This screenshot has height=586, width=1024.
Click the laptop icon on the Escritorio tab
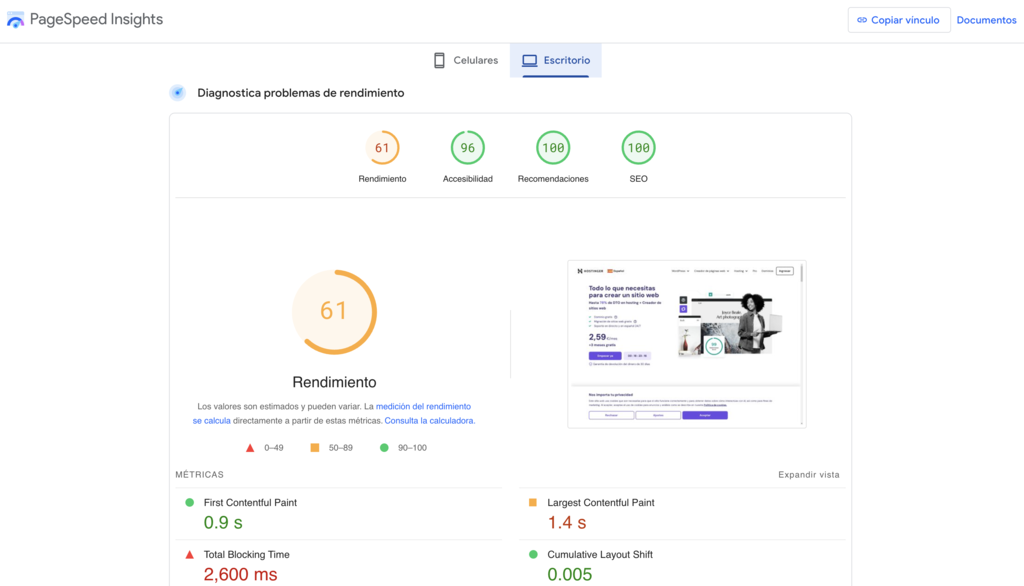click(529, 60)
